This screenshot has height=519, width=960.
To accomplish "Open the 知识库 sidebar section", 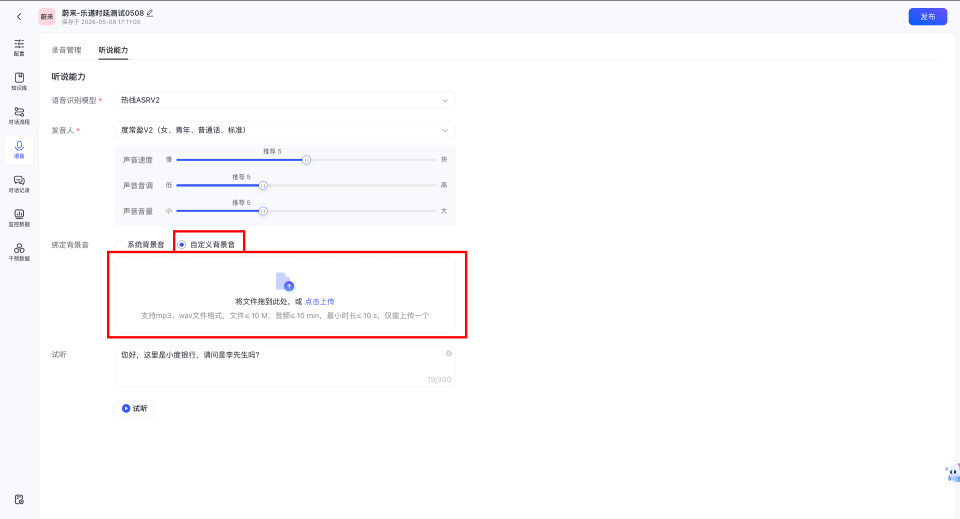I will (x=19, y=81).
